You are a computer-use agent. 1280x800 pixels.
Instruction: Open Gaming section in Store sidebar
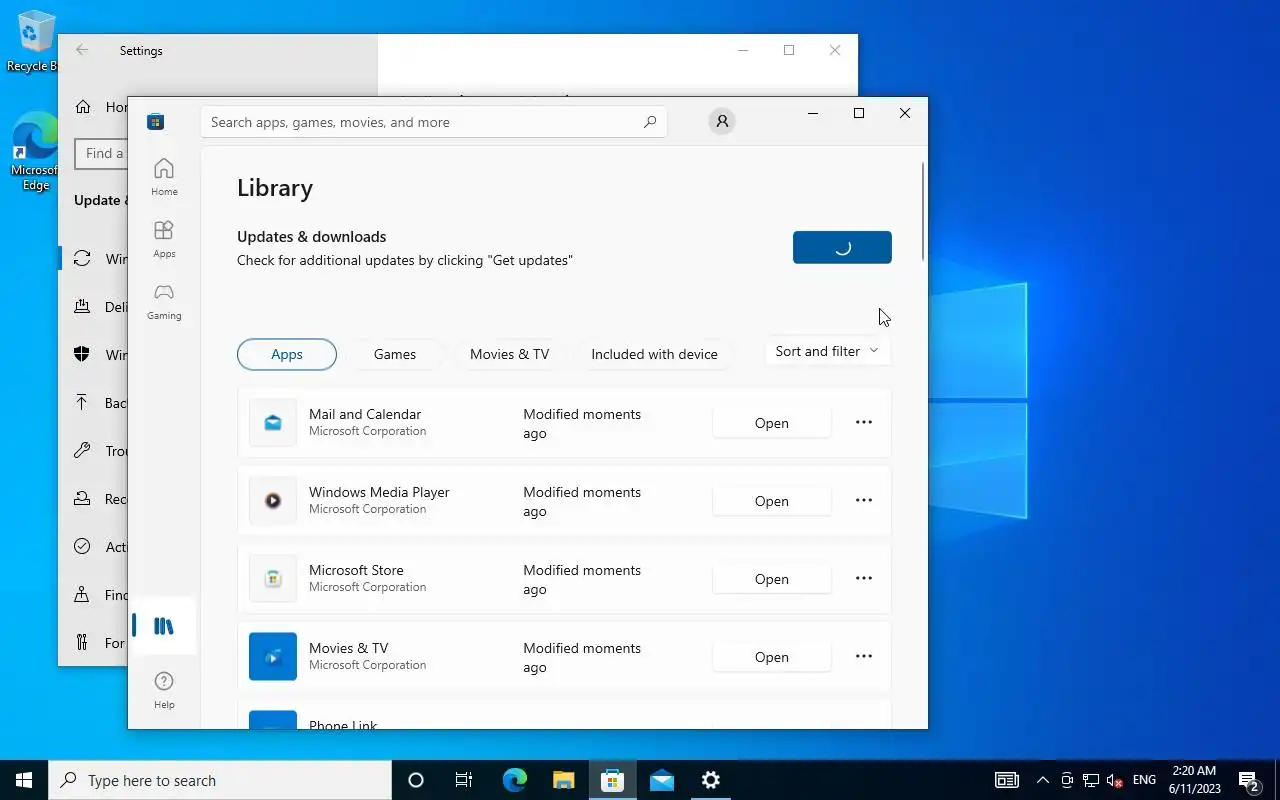(x=164, y=301)
